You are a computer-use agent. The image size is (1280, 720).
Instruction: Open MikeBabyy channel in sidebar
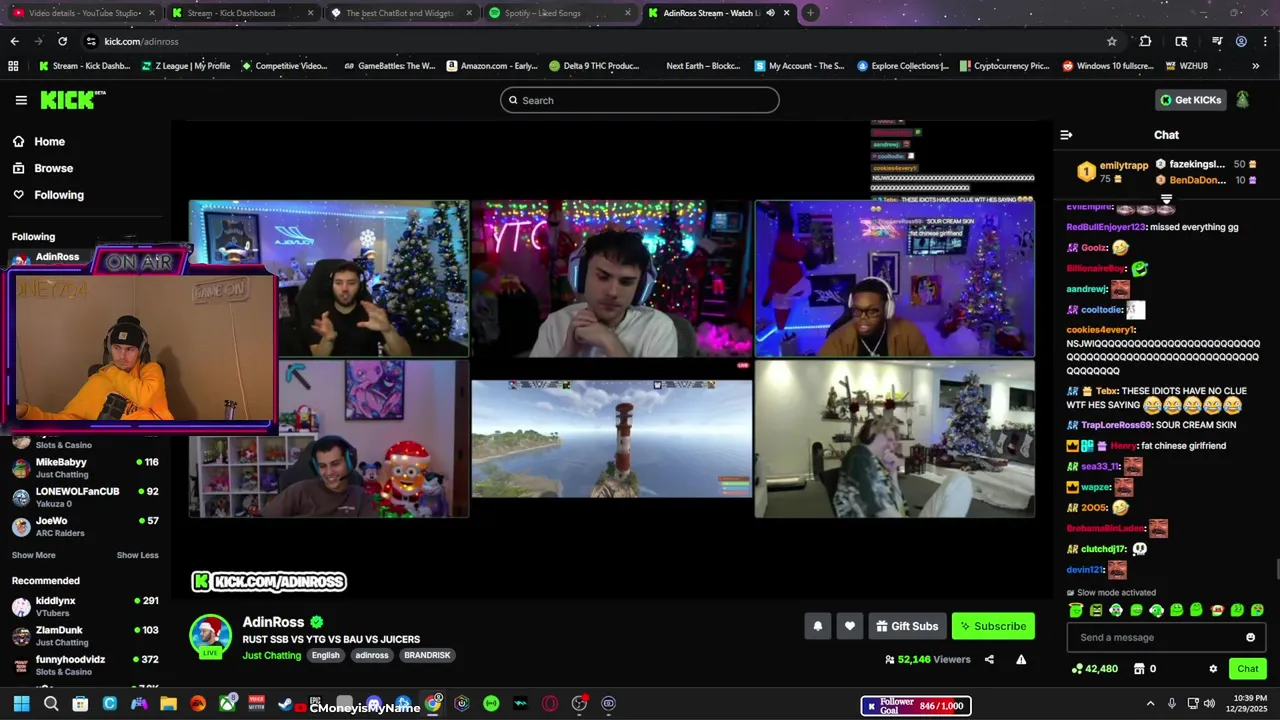[85, 467]
